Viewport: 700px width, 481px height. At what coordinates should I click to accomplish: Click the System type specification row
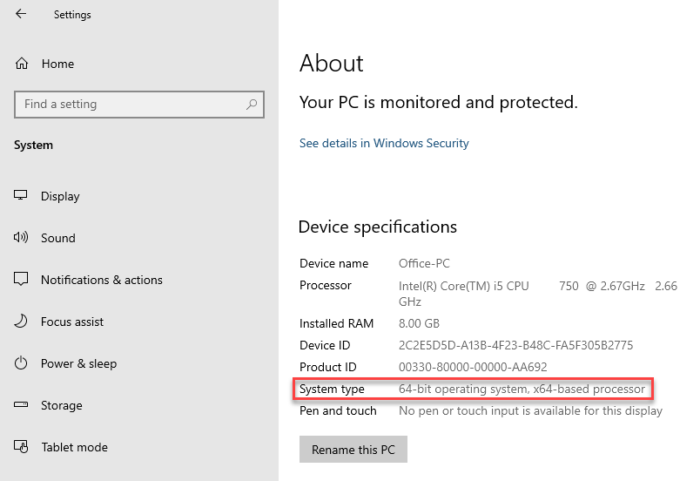pos(475,388)
